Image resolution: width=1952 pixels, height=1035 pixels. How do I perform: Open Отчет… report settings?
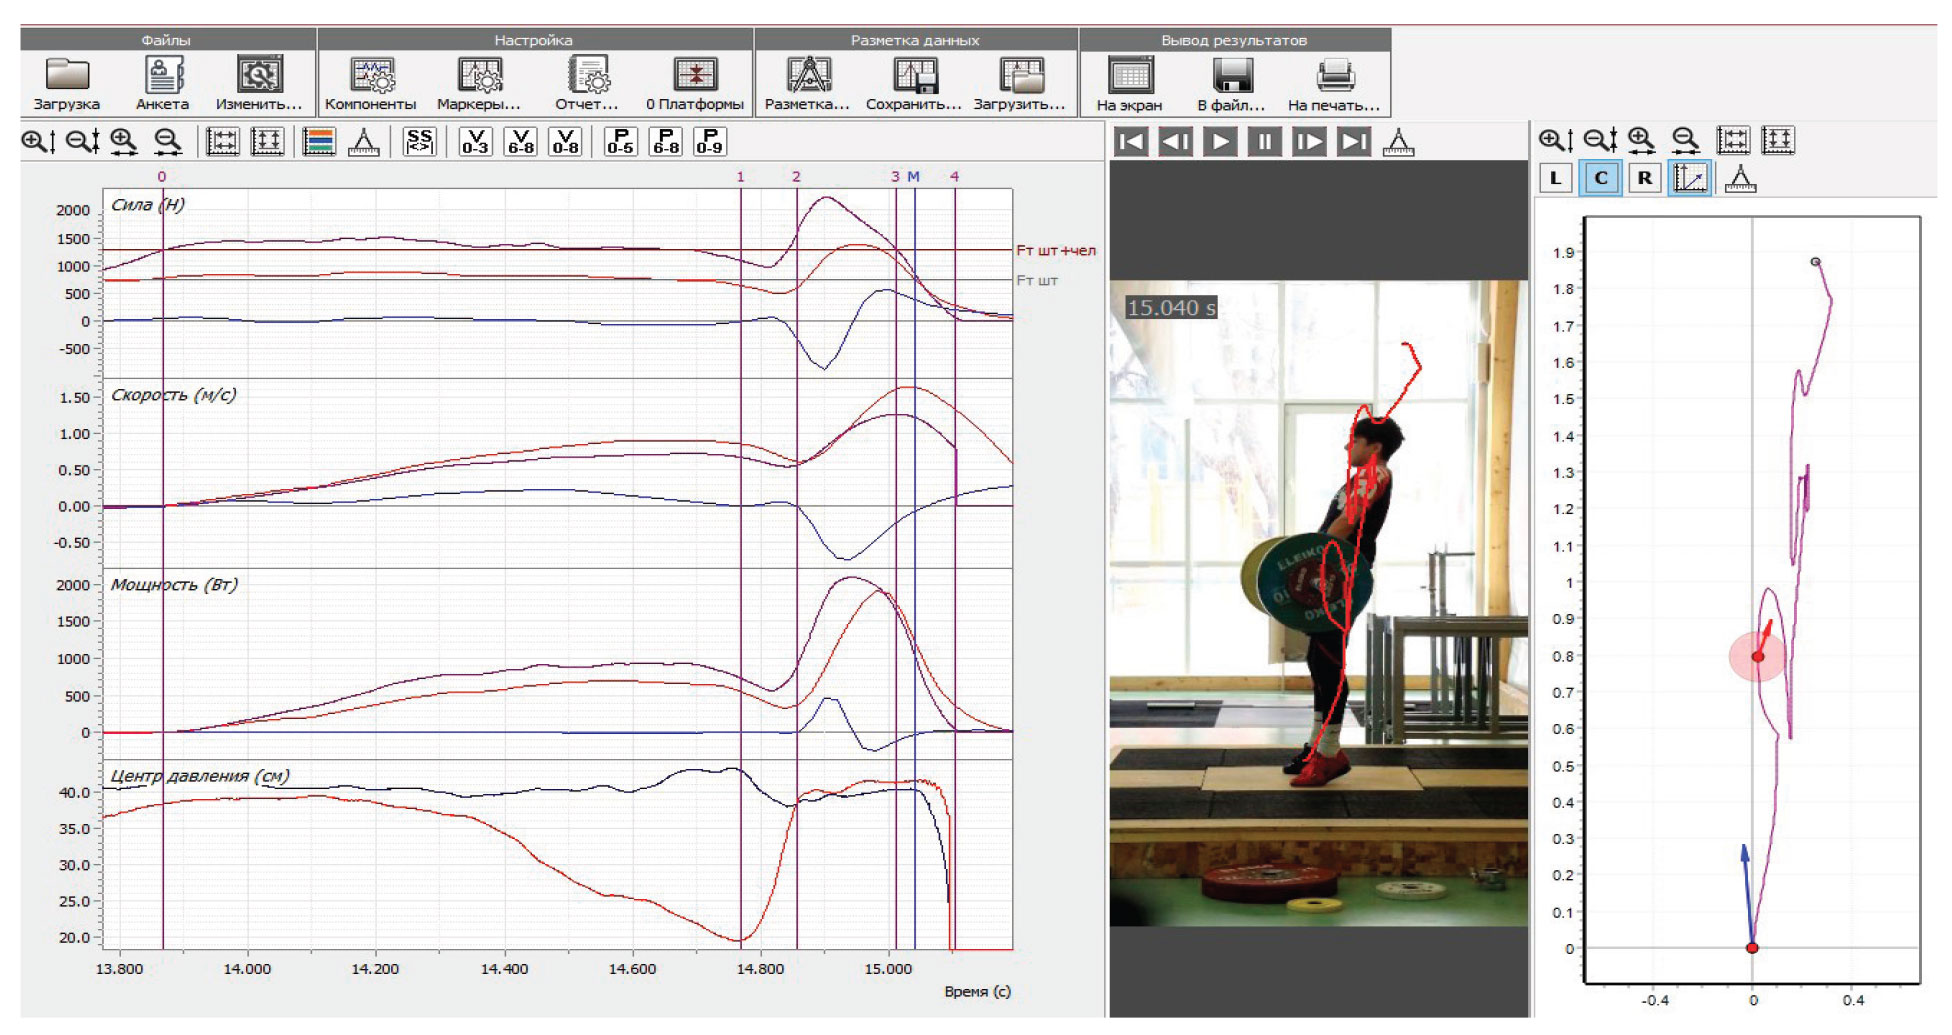click(587, 77)
